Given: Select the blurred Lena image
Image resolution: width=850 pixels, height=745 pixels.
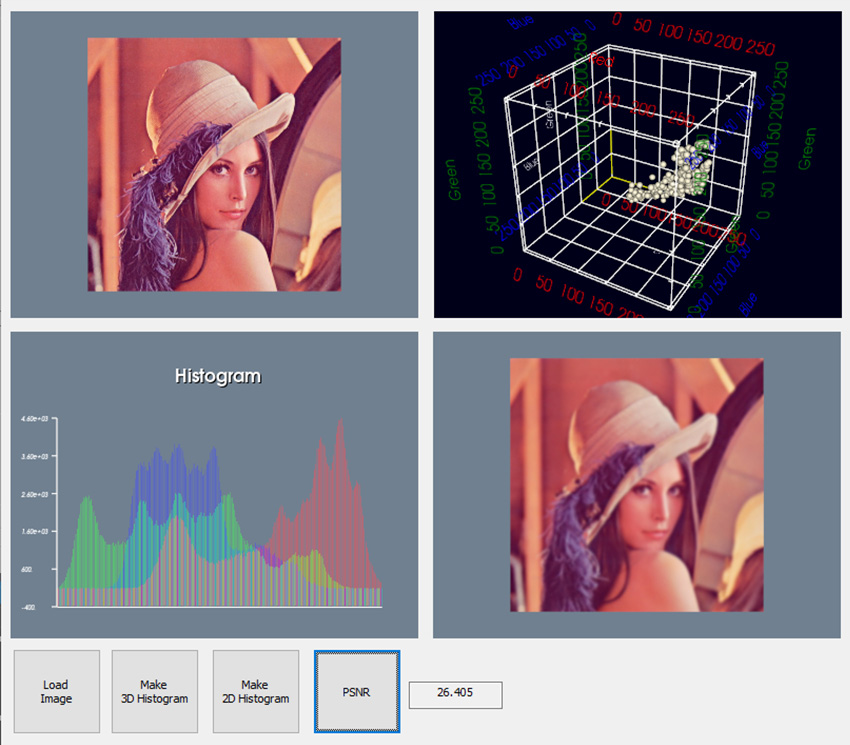Looking at the screenshot, I should point(636,485).
